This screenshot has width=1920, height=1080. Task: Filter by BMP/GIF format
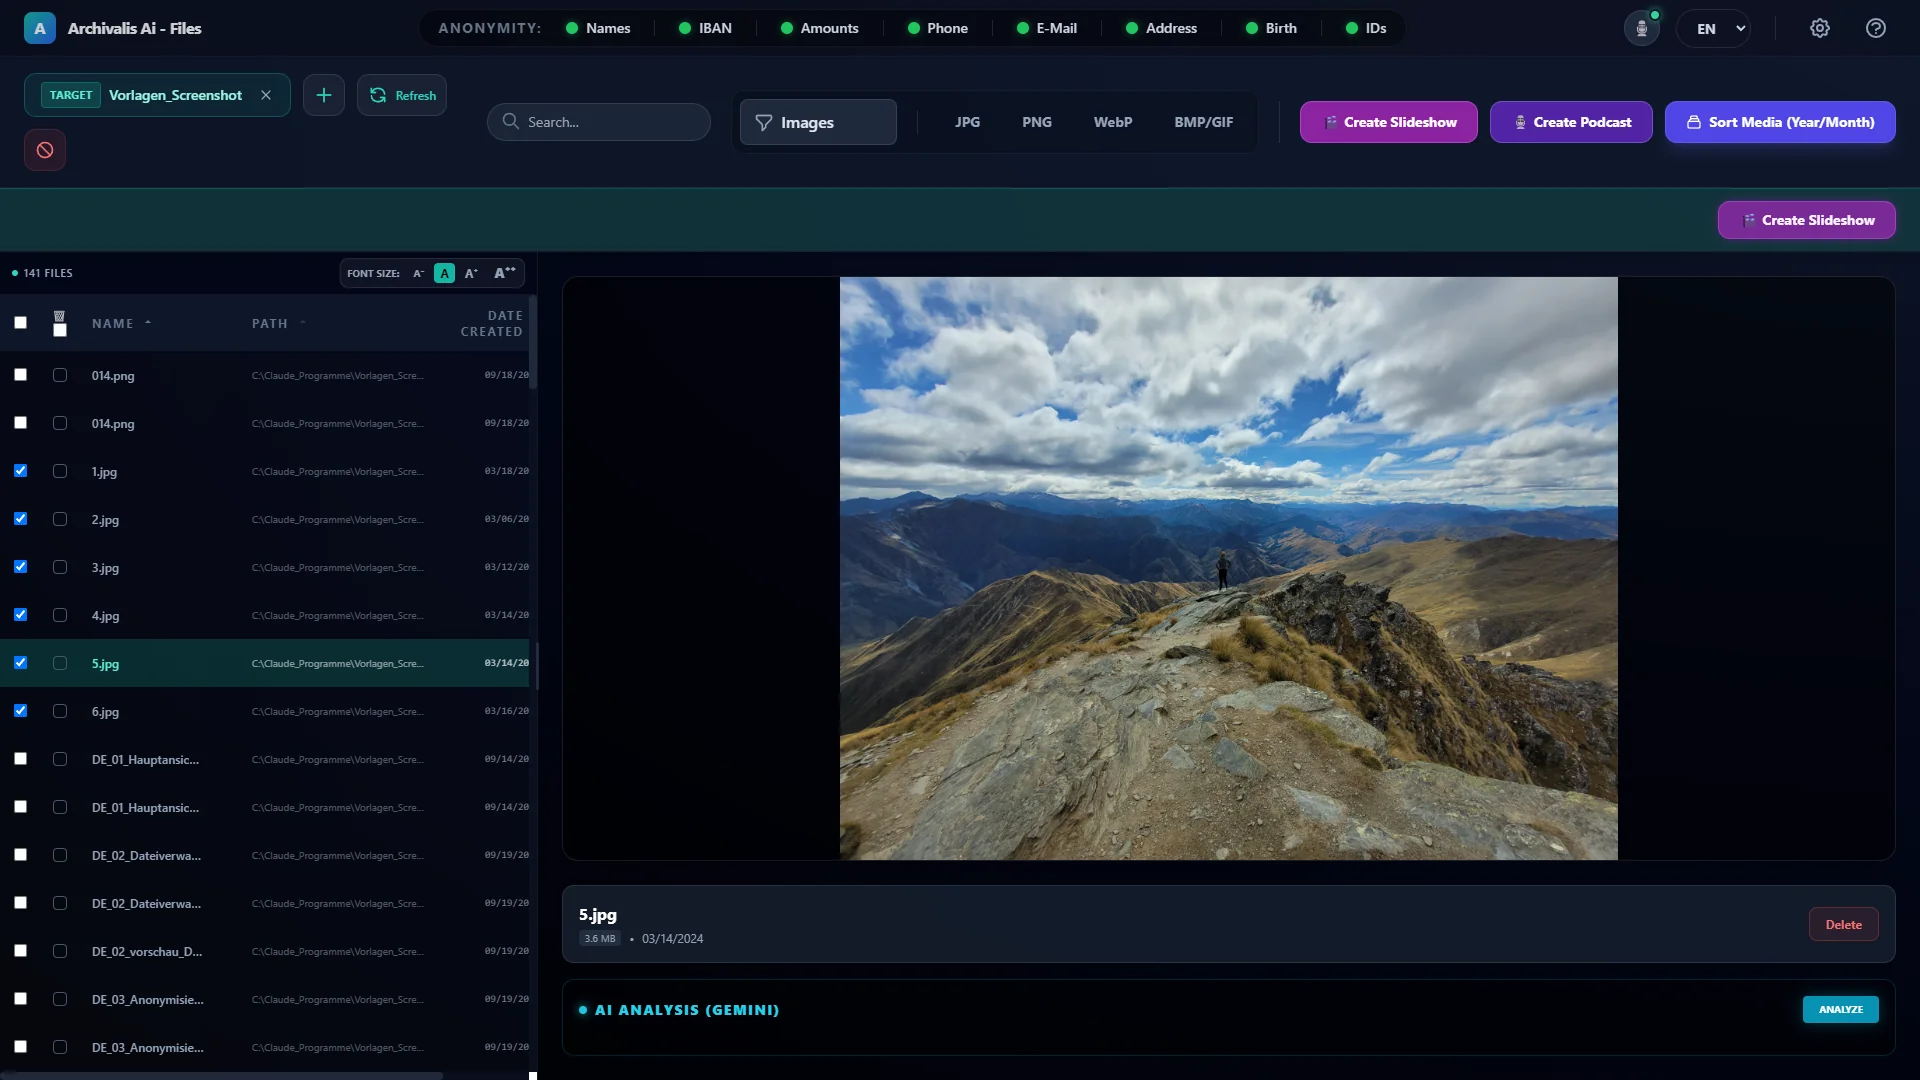coord(1203,122)
